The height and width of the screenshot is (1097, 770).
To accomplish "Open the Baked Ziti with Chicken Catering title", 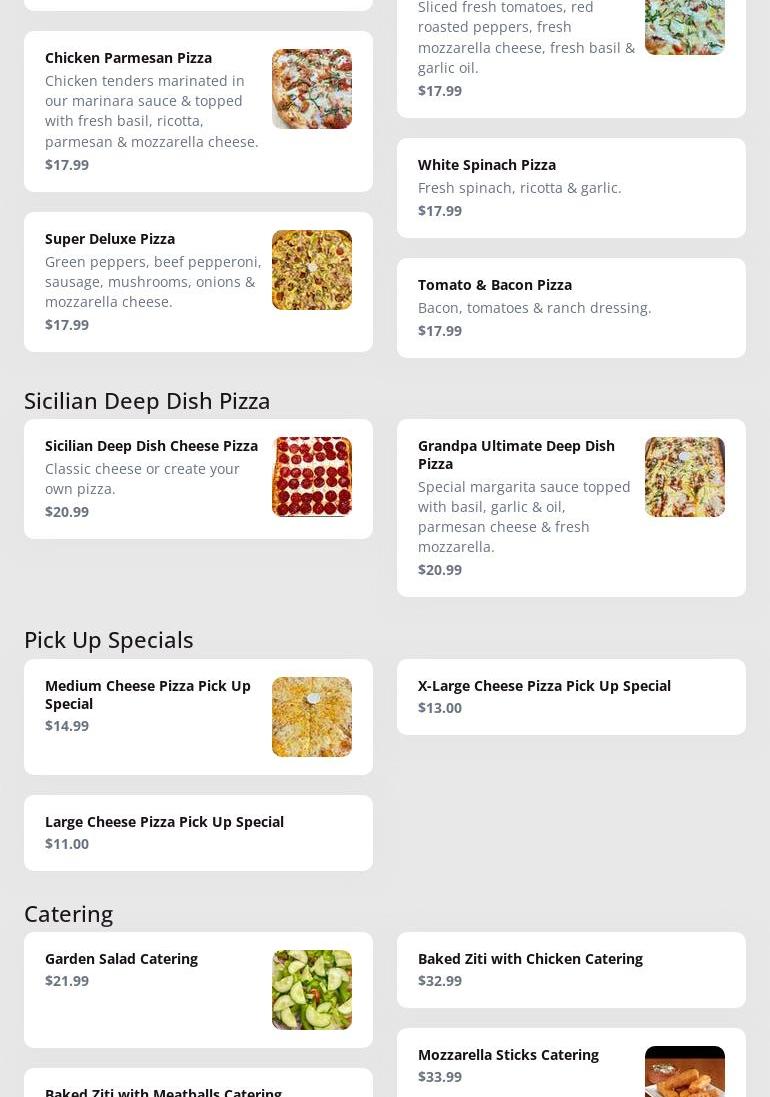I will (530, 959).
